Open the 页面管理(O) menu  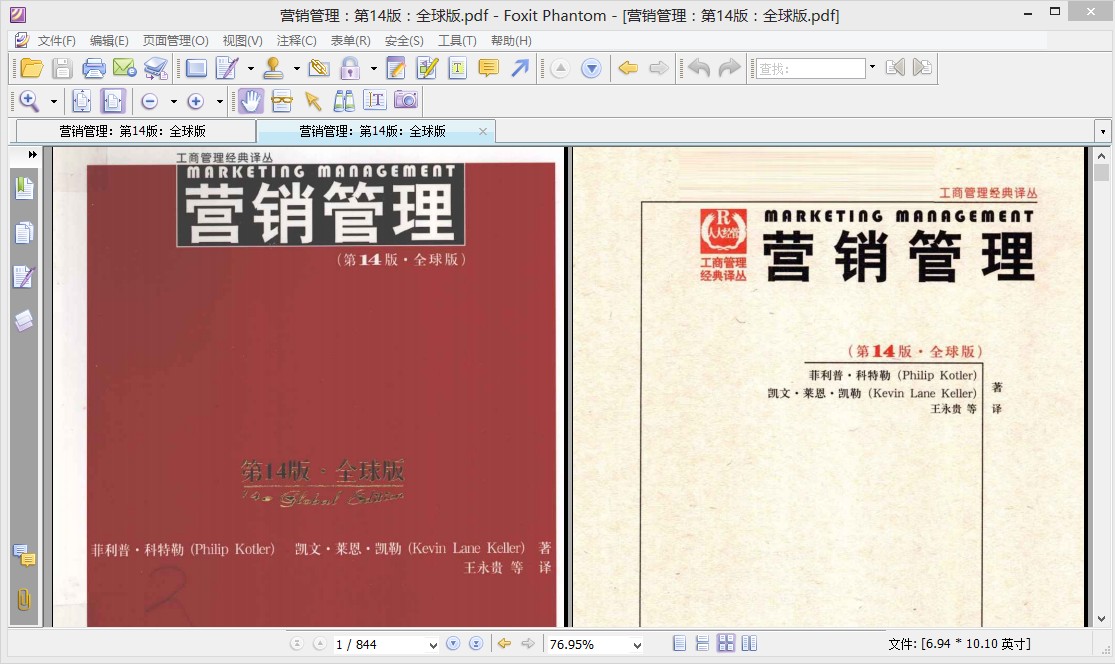tap(176, 41)
